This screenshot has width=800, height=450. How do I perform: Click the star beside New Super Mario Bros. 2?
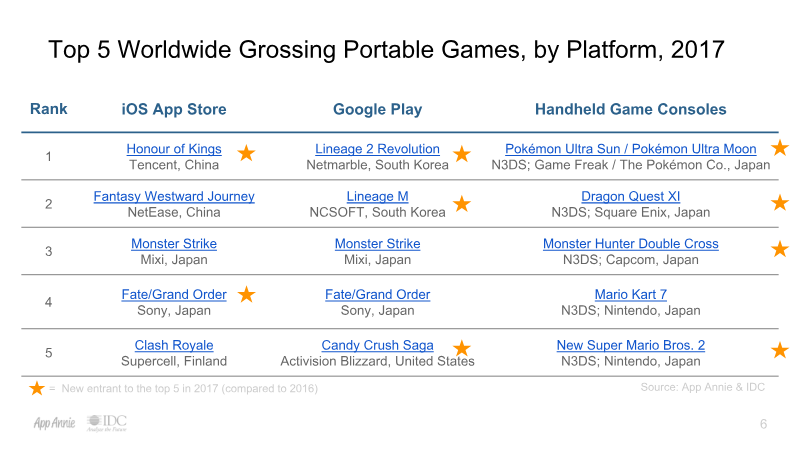click(780, 350)
